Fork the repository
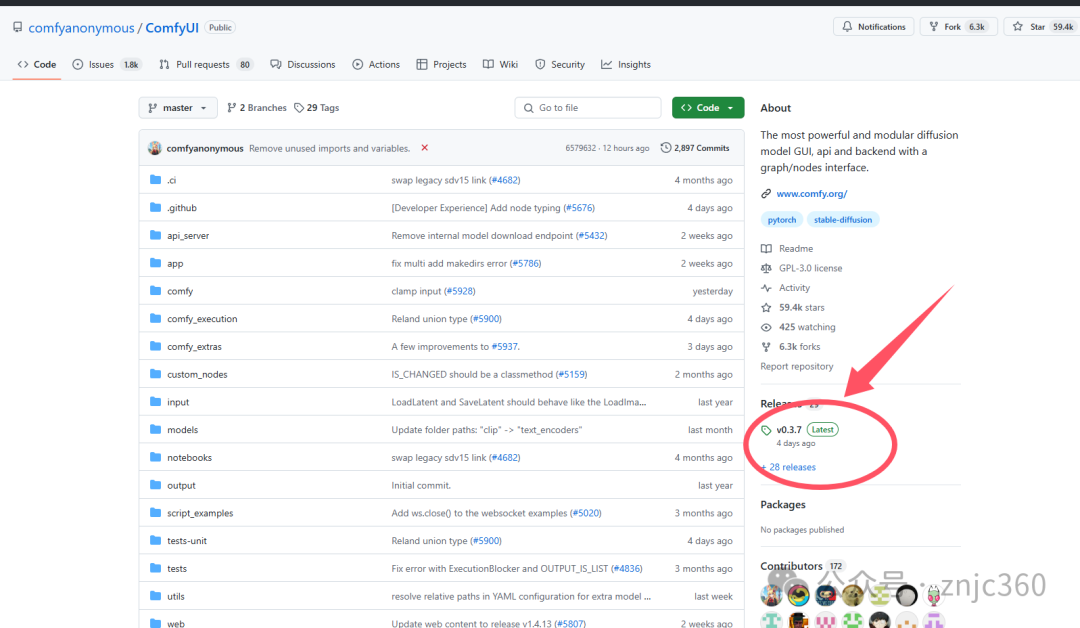Image resolution: width=1080 pixels, height=628 pixels. (x=957, y=27)
